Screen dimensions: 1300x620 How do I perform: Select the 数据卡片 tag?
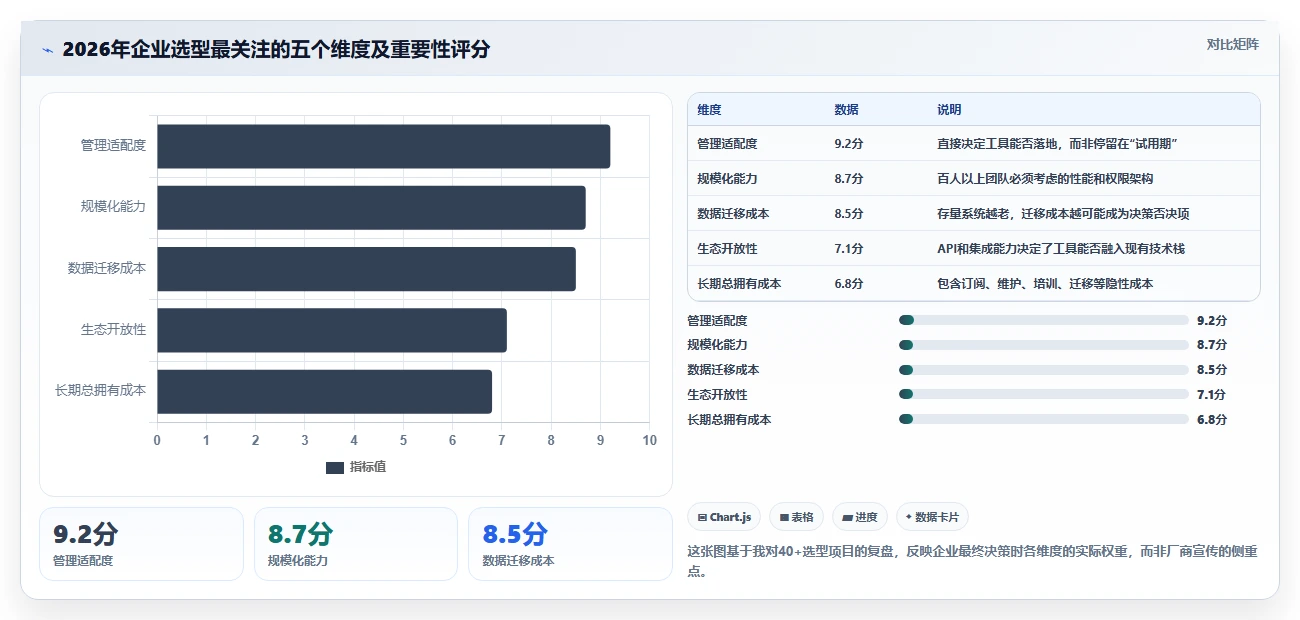(x=932, y=517)
